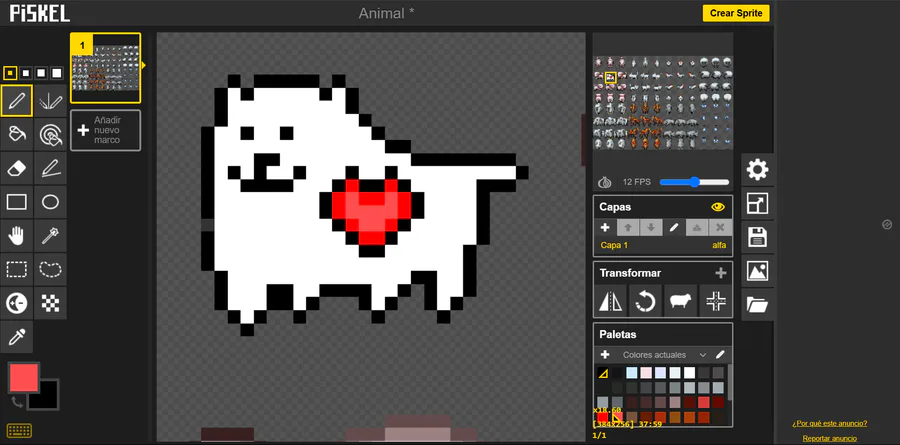Select the Lasso Selection tool
This screenshot has width=900, height=445.
click(51, 269)
